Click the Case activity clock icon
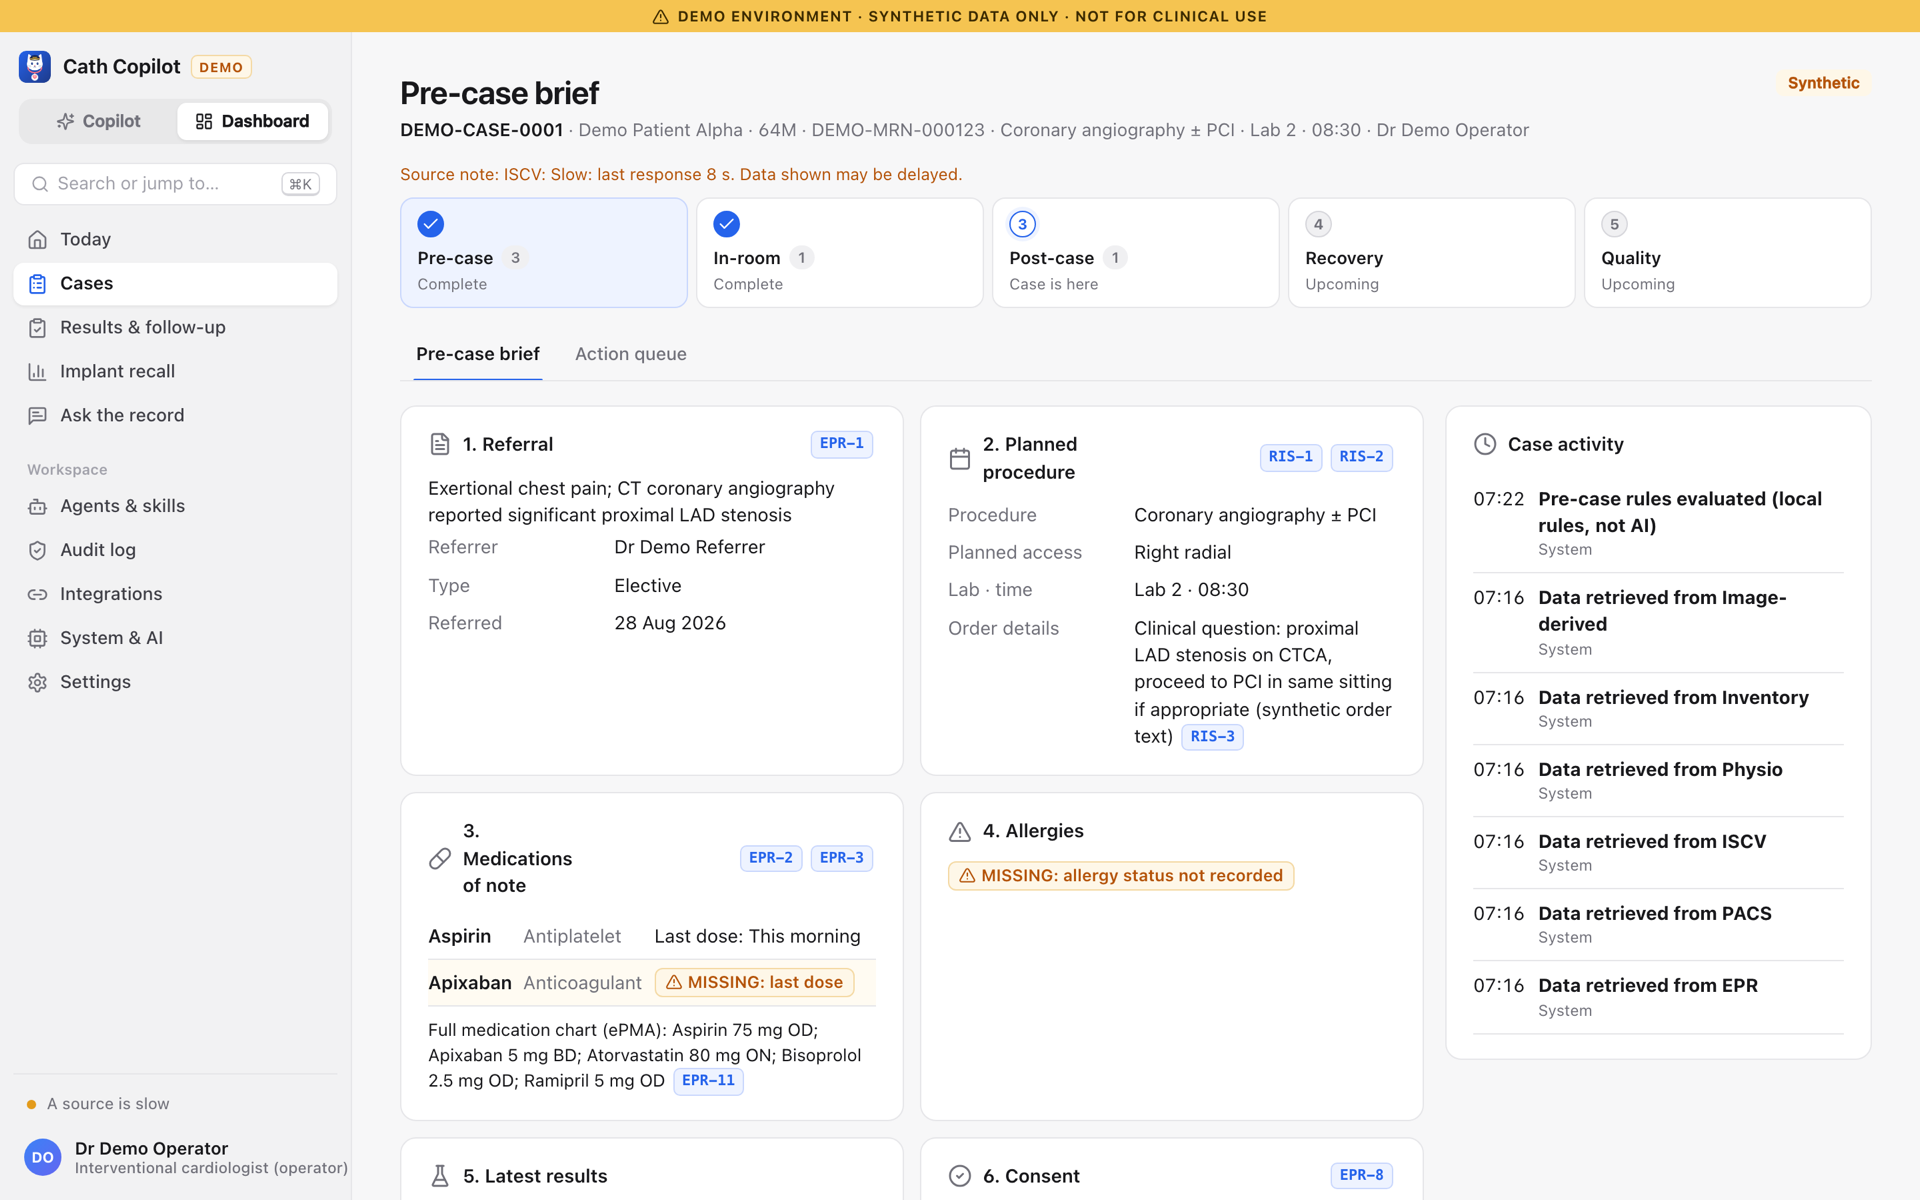This screenshot has width=1920, height=1200. coord(1485,444)
